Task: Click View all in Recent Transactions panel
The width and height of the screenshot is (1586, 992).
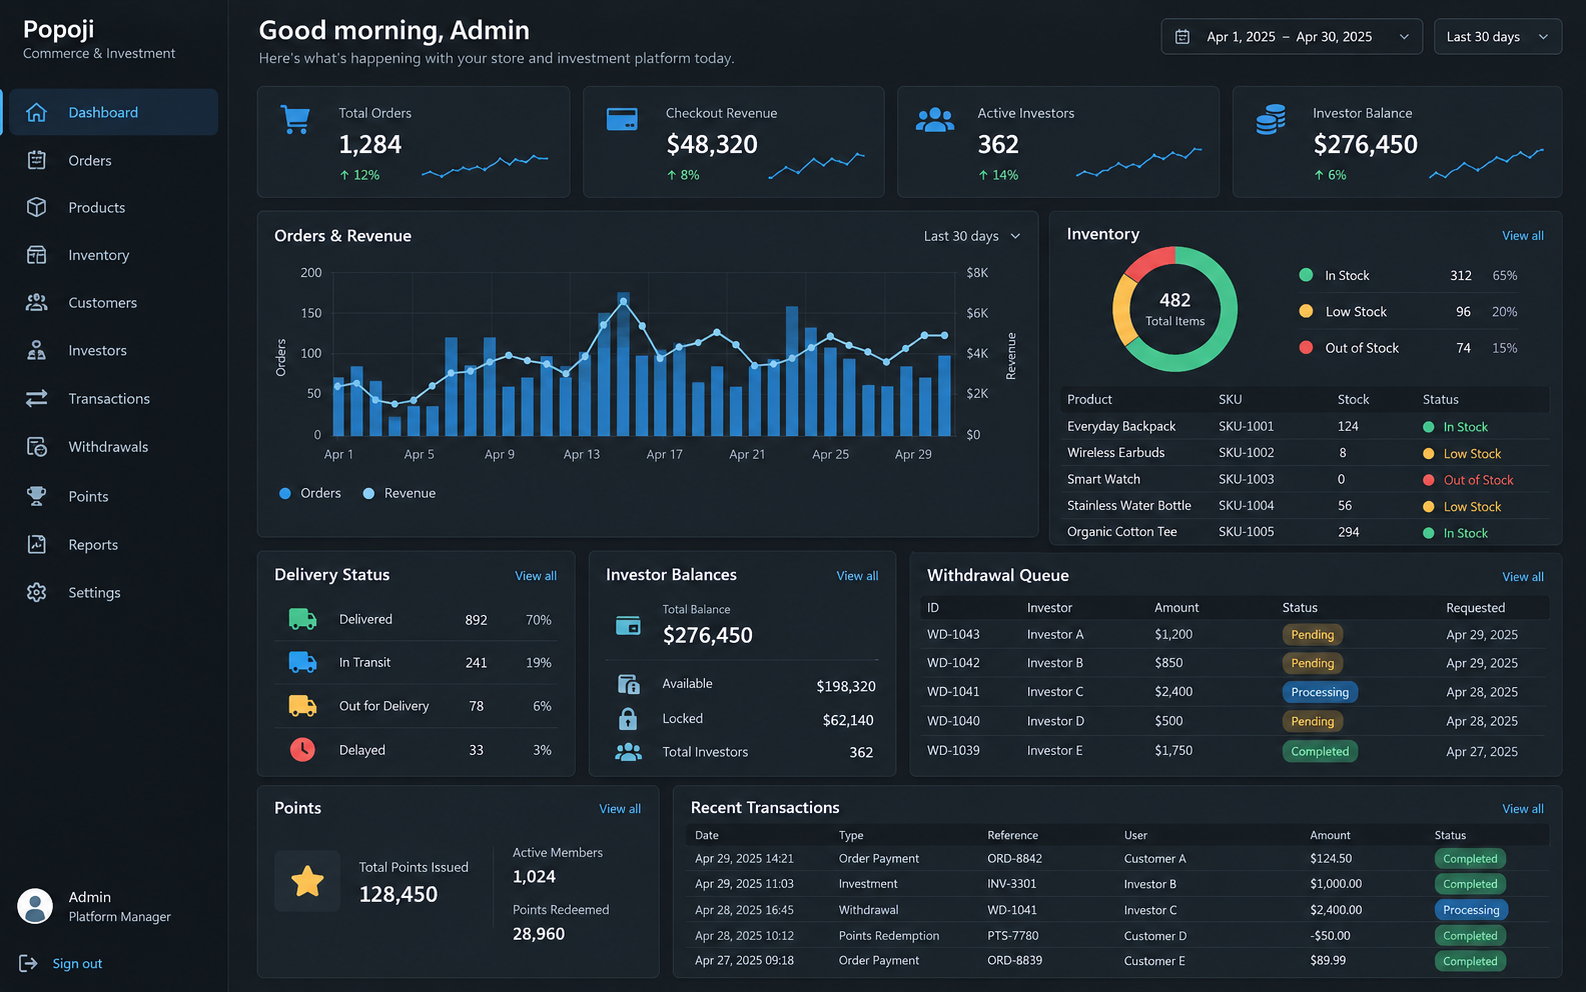Action: pos(1522,809)
